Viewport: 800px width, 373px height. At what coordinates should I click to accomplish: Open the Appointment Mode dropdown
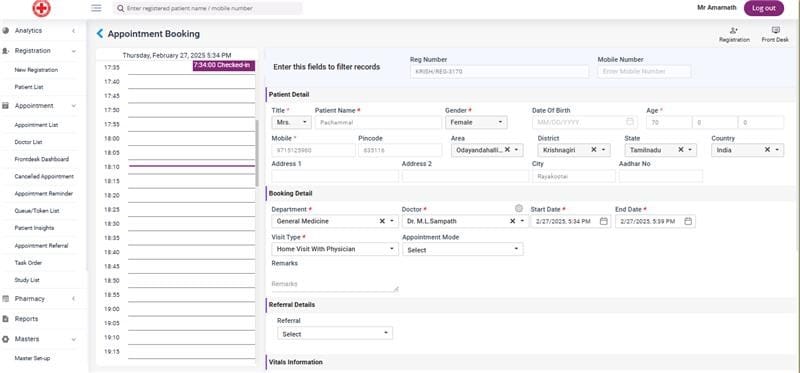(462, 250)
